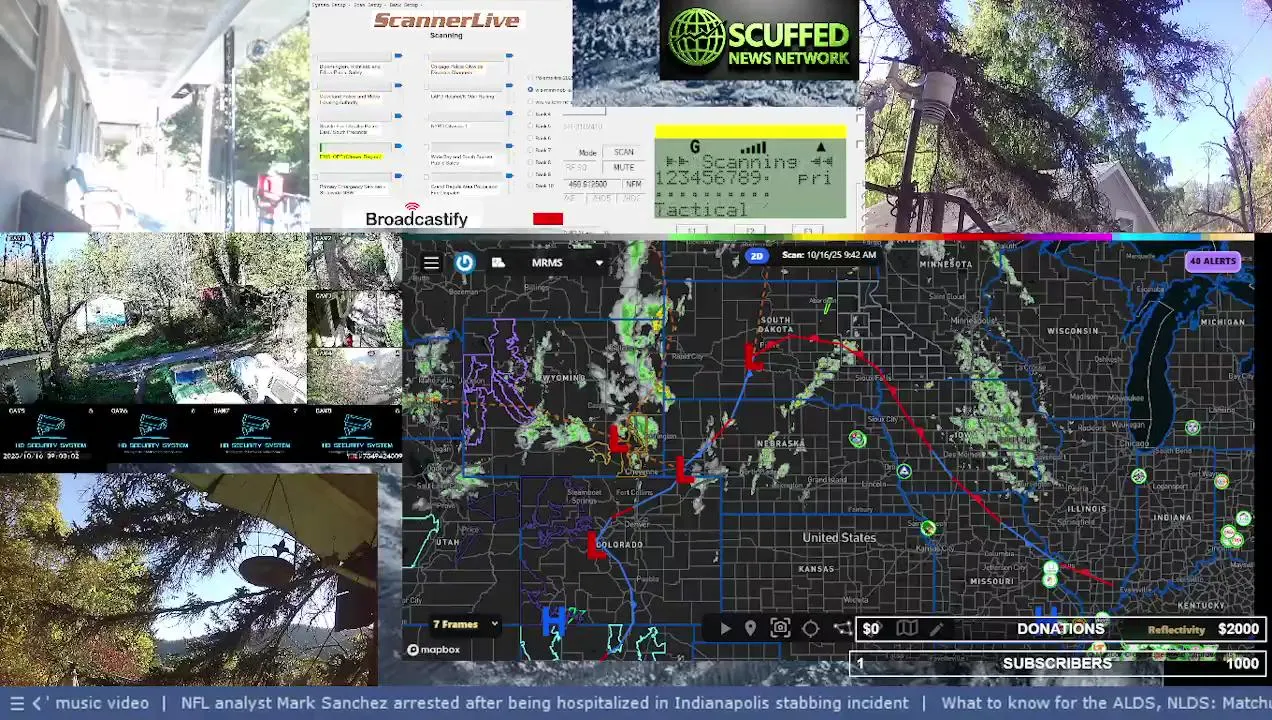
Task: Toggle the 2D view button
Action: click(757, 256)
